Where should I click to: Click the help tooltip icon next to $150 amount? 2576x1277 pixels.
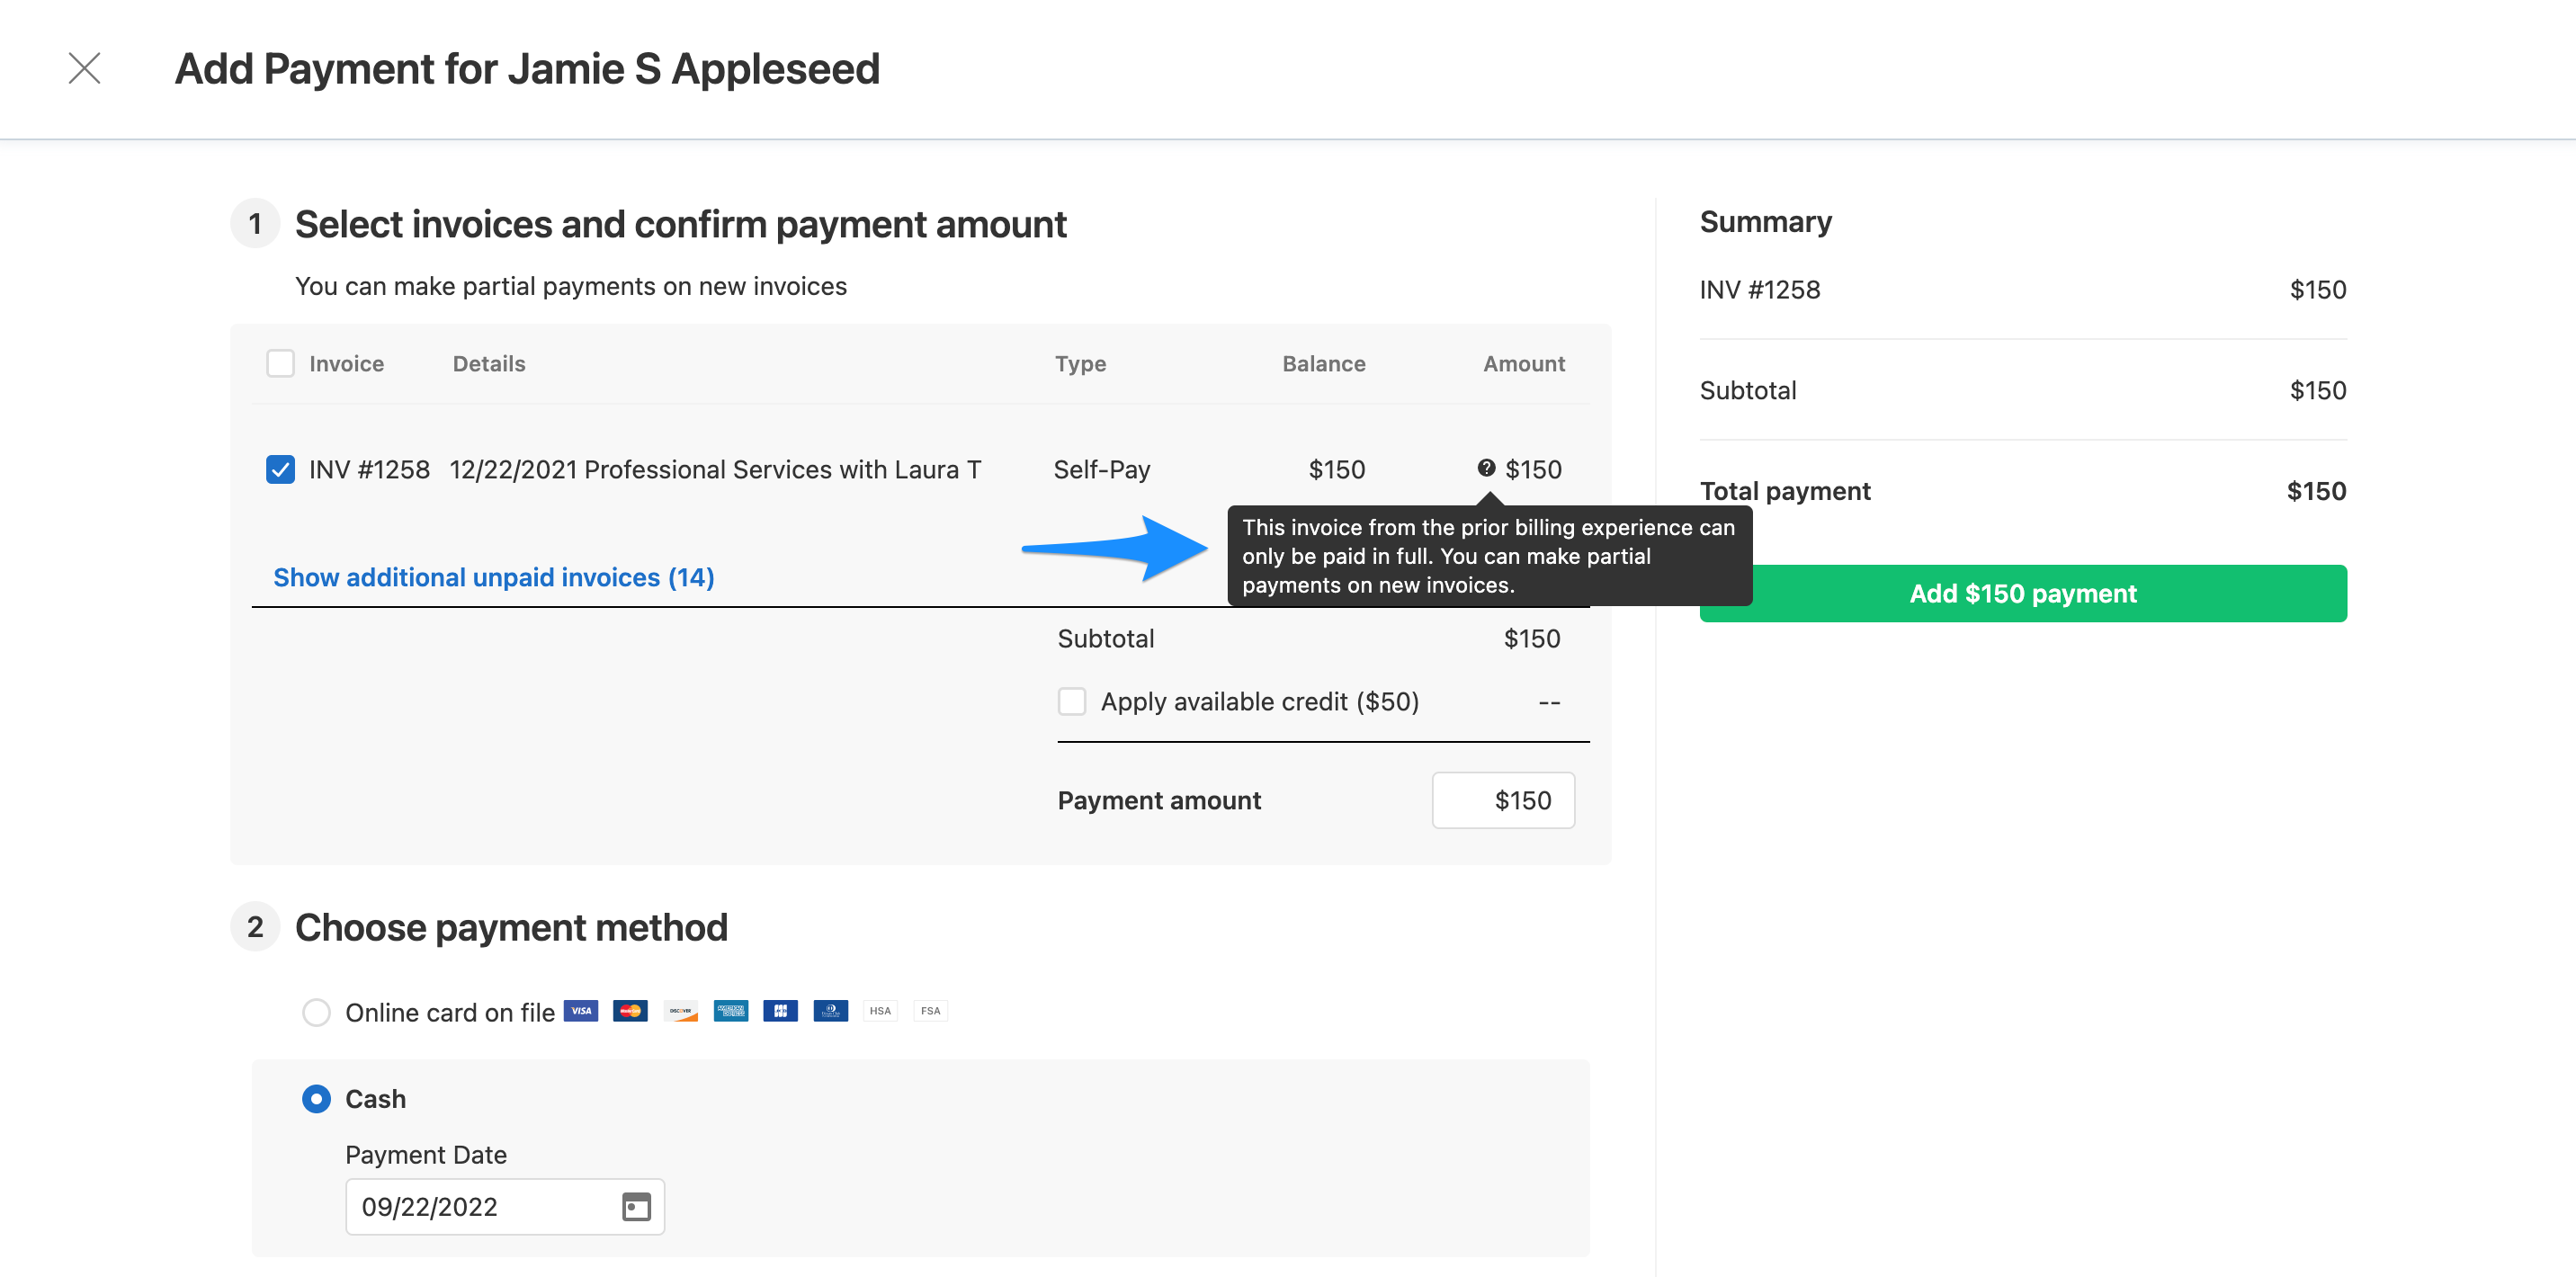pyautogui.click(x=1486, y=468)
